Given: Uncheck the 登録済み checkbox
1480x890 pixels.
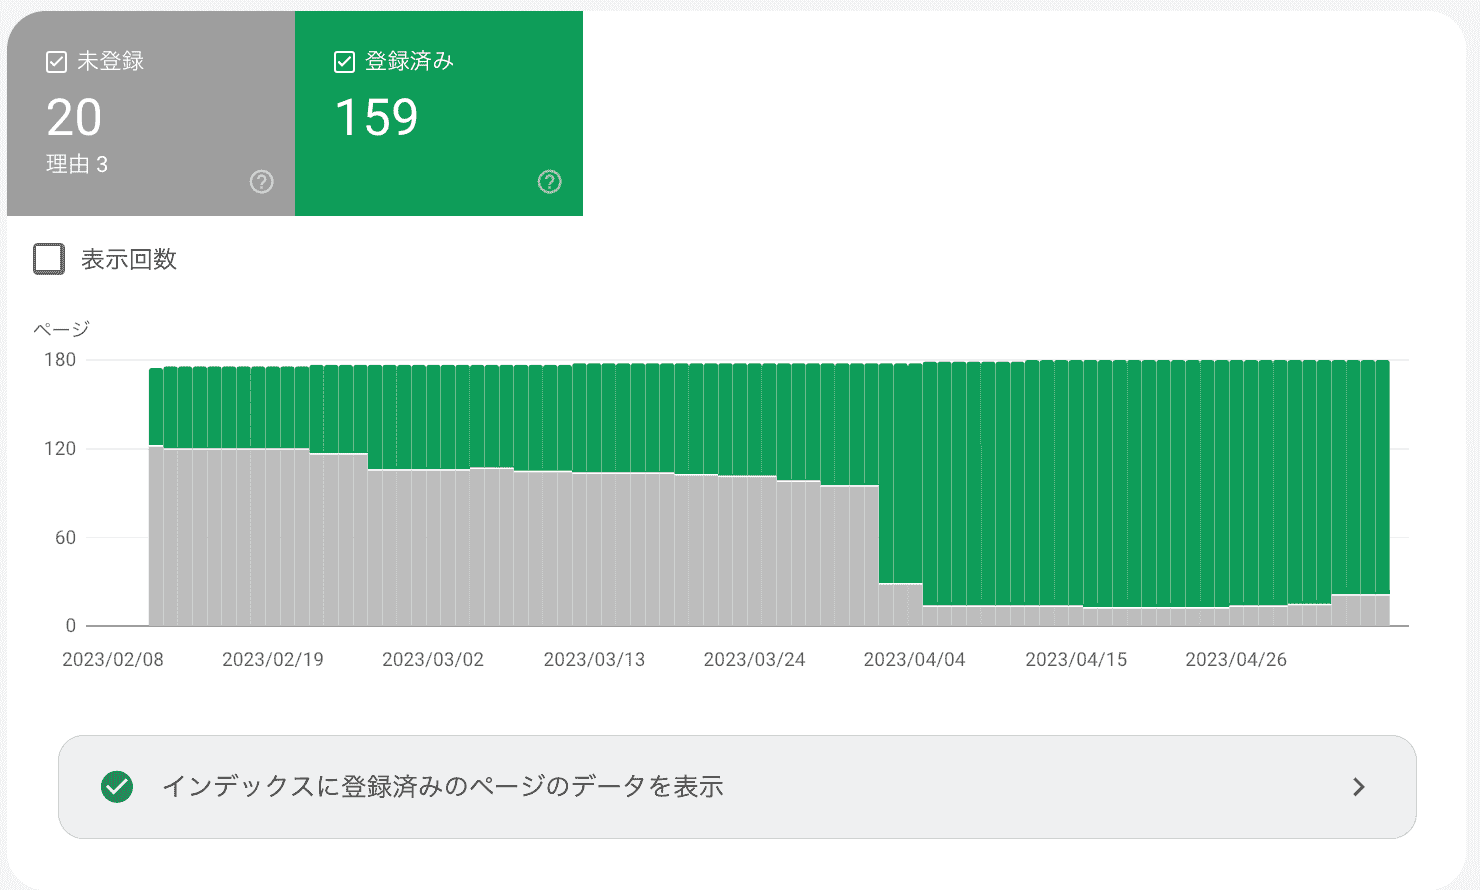Looking at the screenshot, I should [x=344, y=62].
